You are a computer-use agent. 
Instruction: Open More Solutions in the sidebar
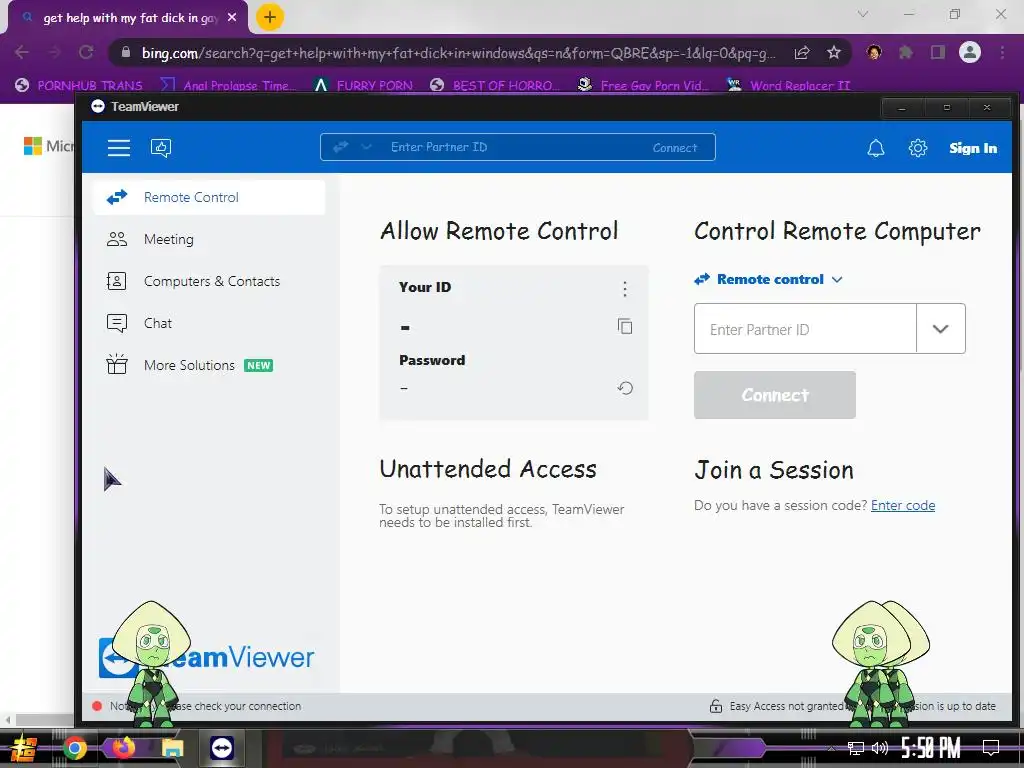pos(209,365)
